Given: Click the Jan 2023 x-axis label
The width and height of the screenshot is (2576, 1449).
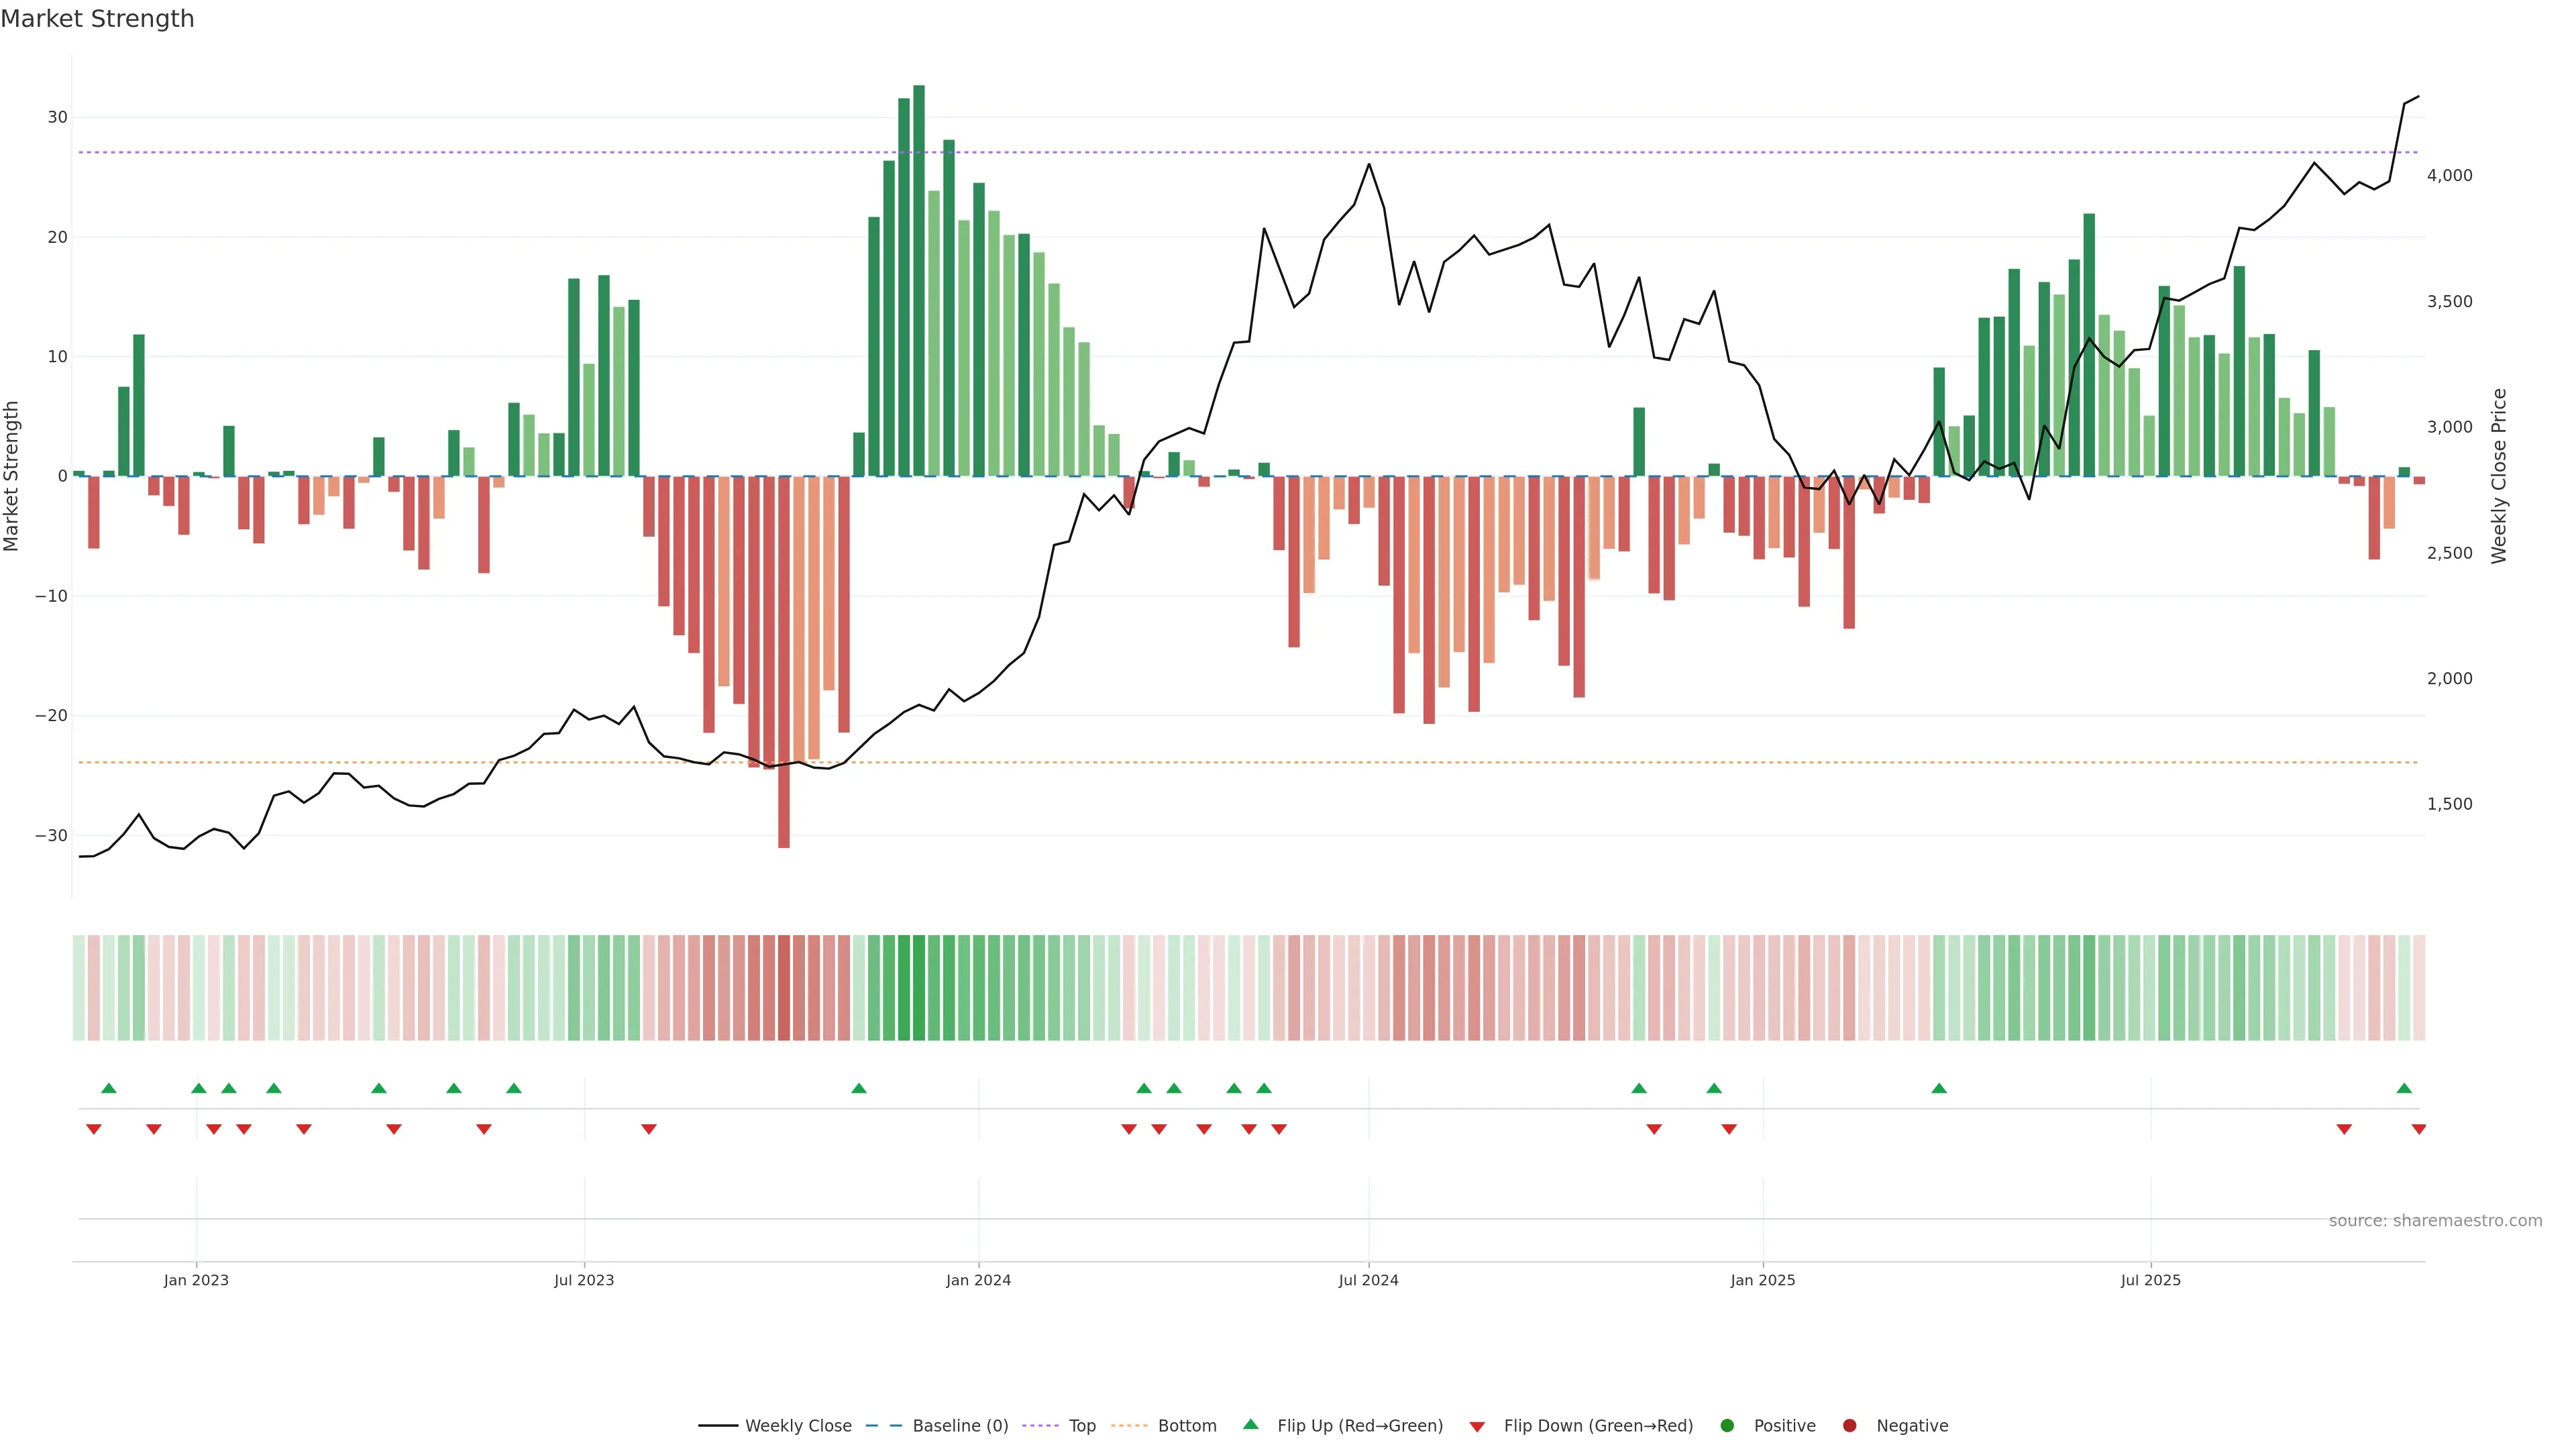Looking at the screenshot, I should coord(196,1280).
